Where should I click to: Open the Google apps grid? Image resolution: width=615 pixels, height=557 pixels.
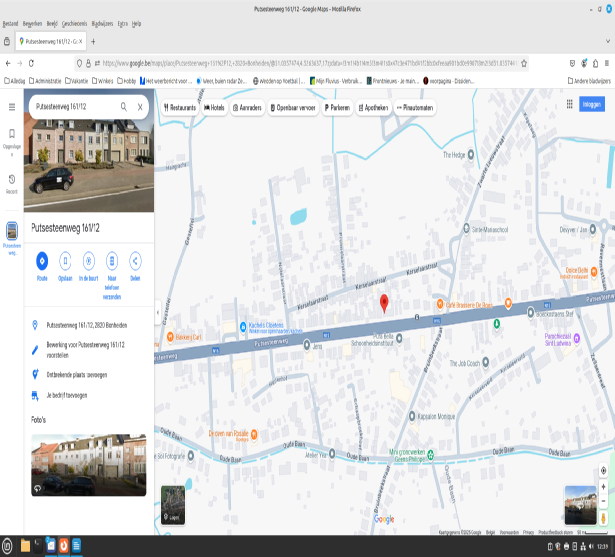pos(570,104)
